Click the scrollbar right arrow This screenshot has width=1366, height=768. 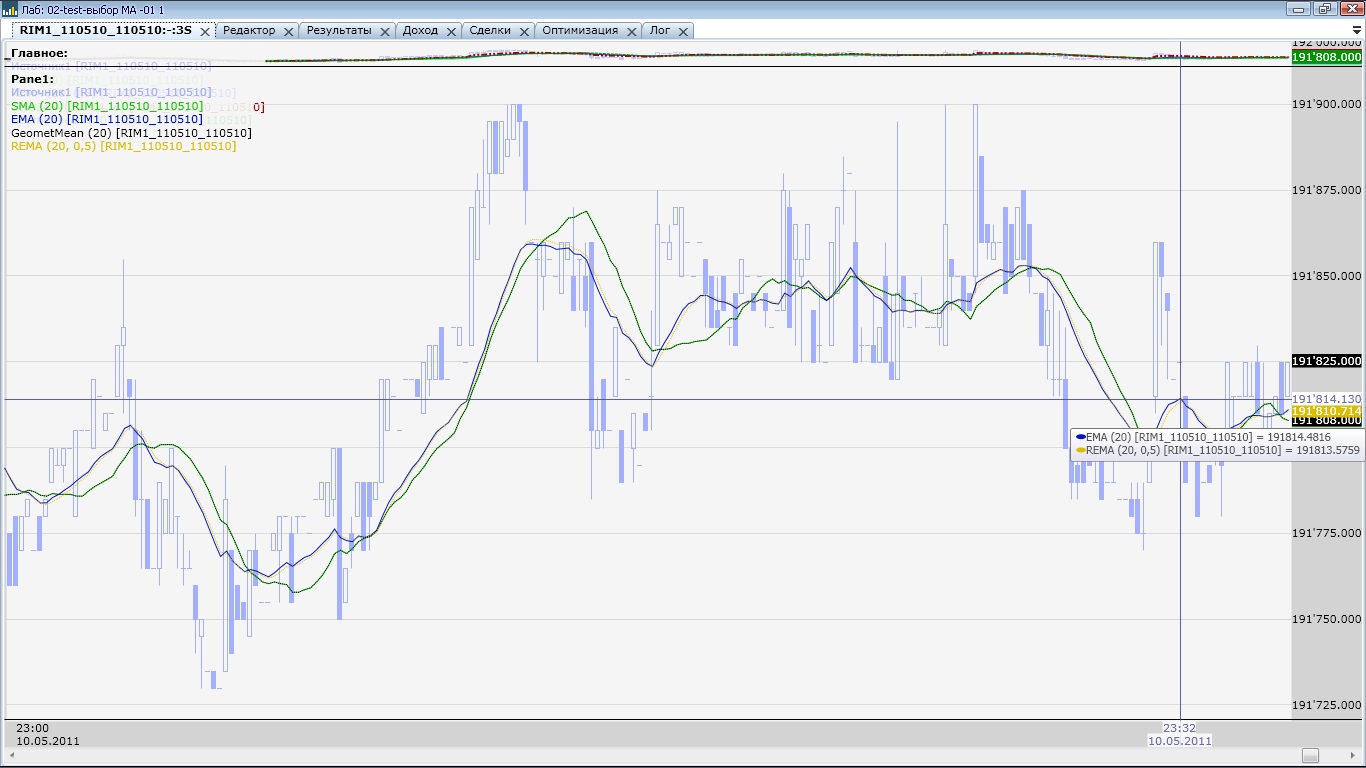coord(1355,755)
